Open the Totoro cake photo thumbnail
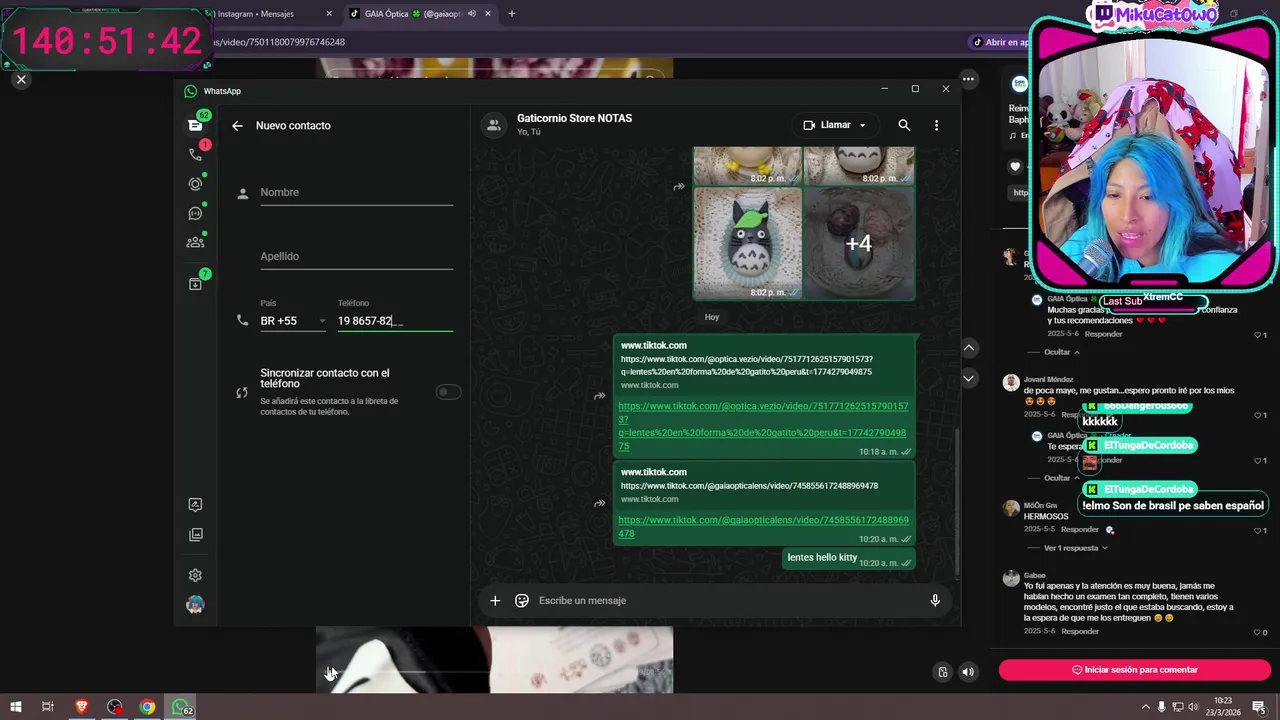Viewport: 1280px width, 720px height. tap(747, 243)
